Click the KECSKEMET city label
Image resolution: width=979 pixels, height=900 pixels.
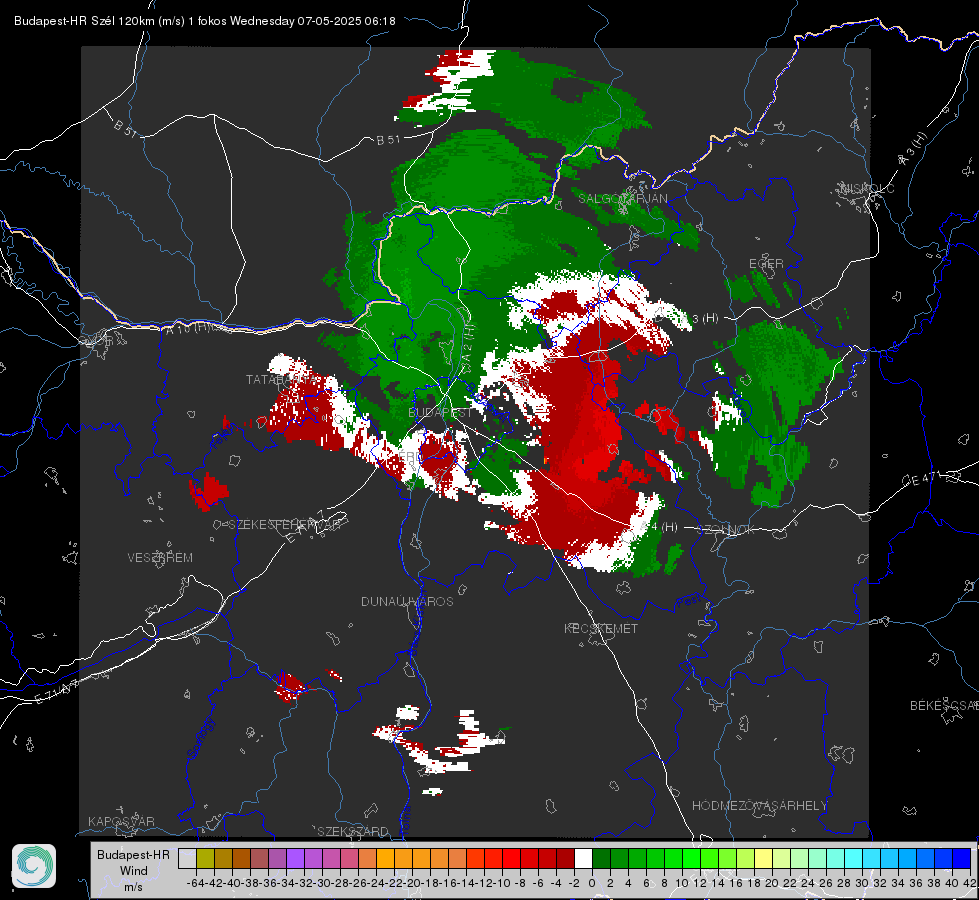(601, 628)
